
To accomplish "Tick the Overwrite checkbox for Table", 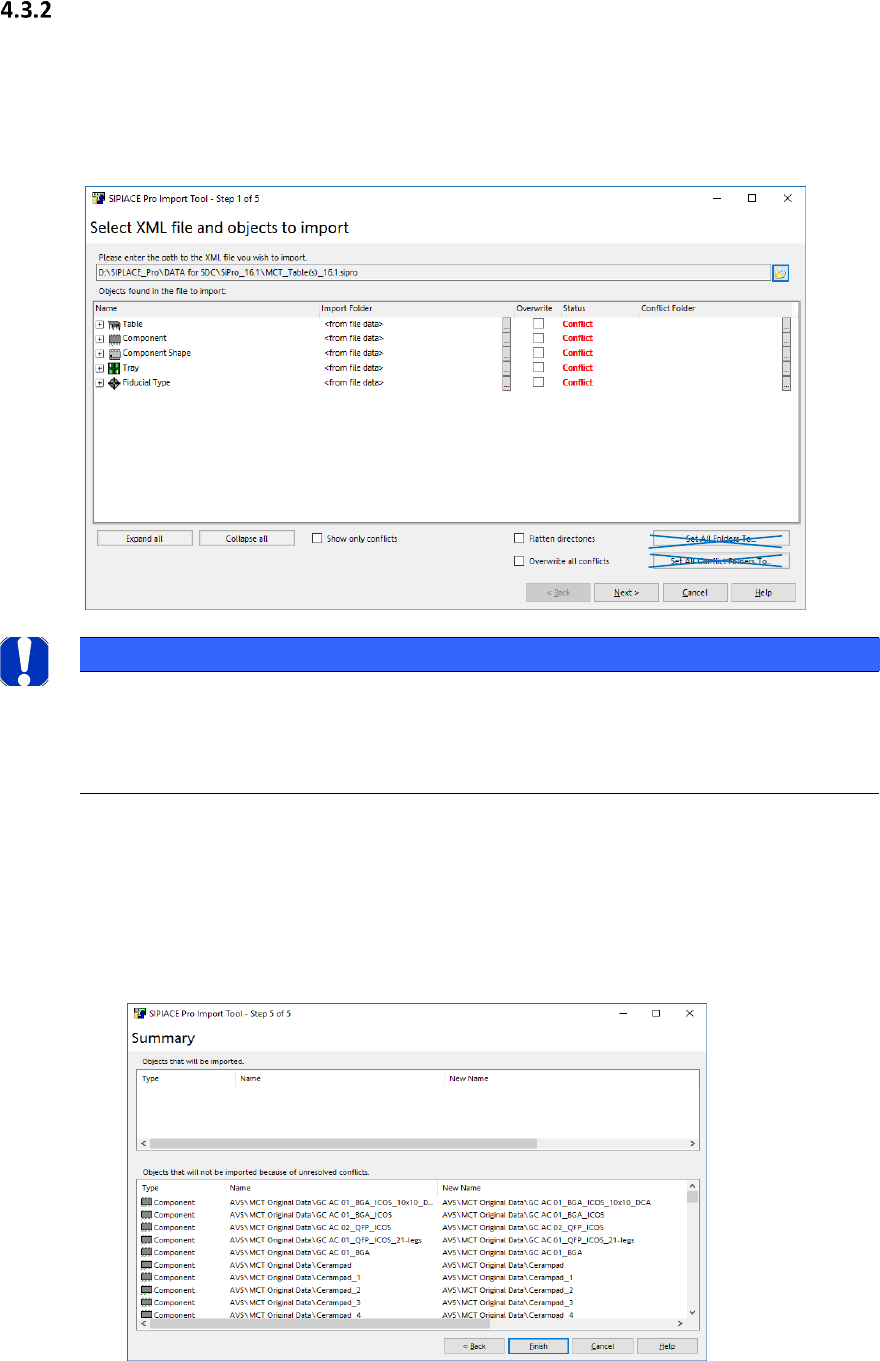I will pos(539,324).
